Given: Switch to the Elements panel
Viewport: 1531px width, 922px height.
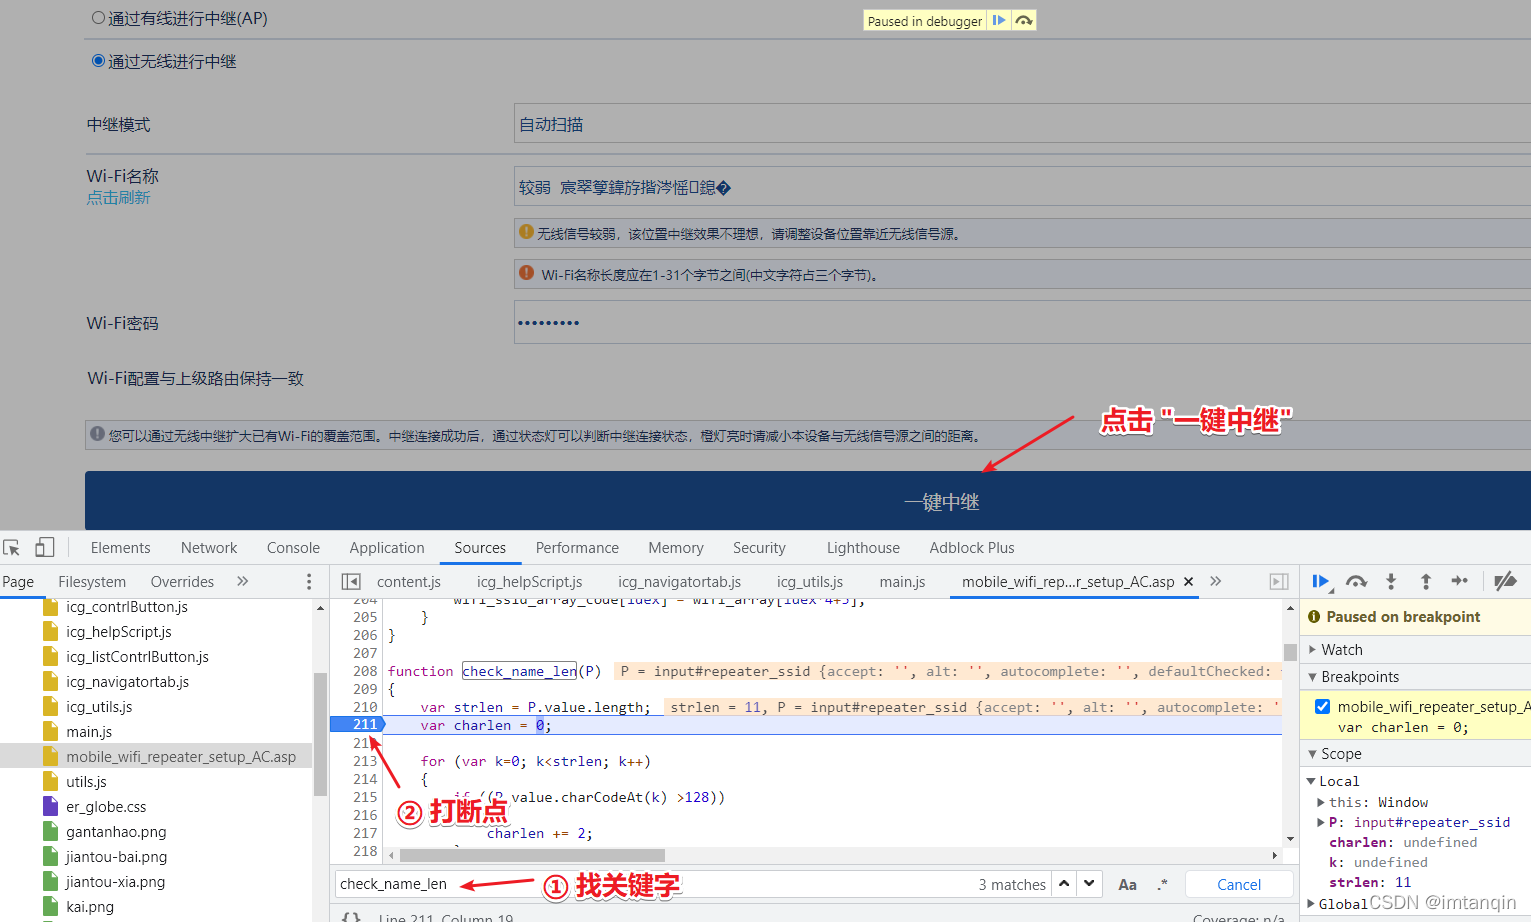Looking at the screenshot, I should tap(120, 547).
